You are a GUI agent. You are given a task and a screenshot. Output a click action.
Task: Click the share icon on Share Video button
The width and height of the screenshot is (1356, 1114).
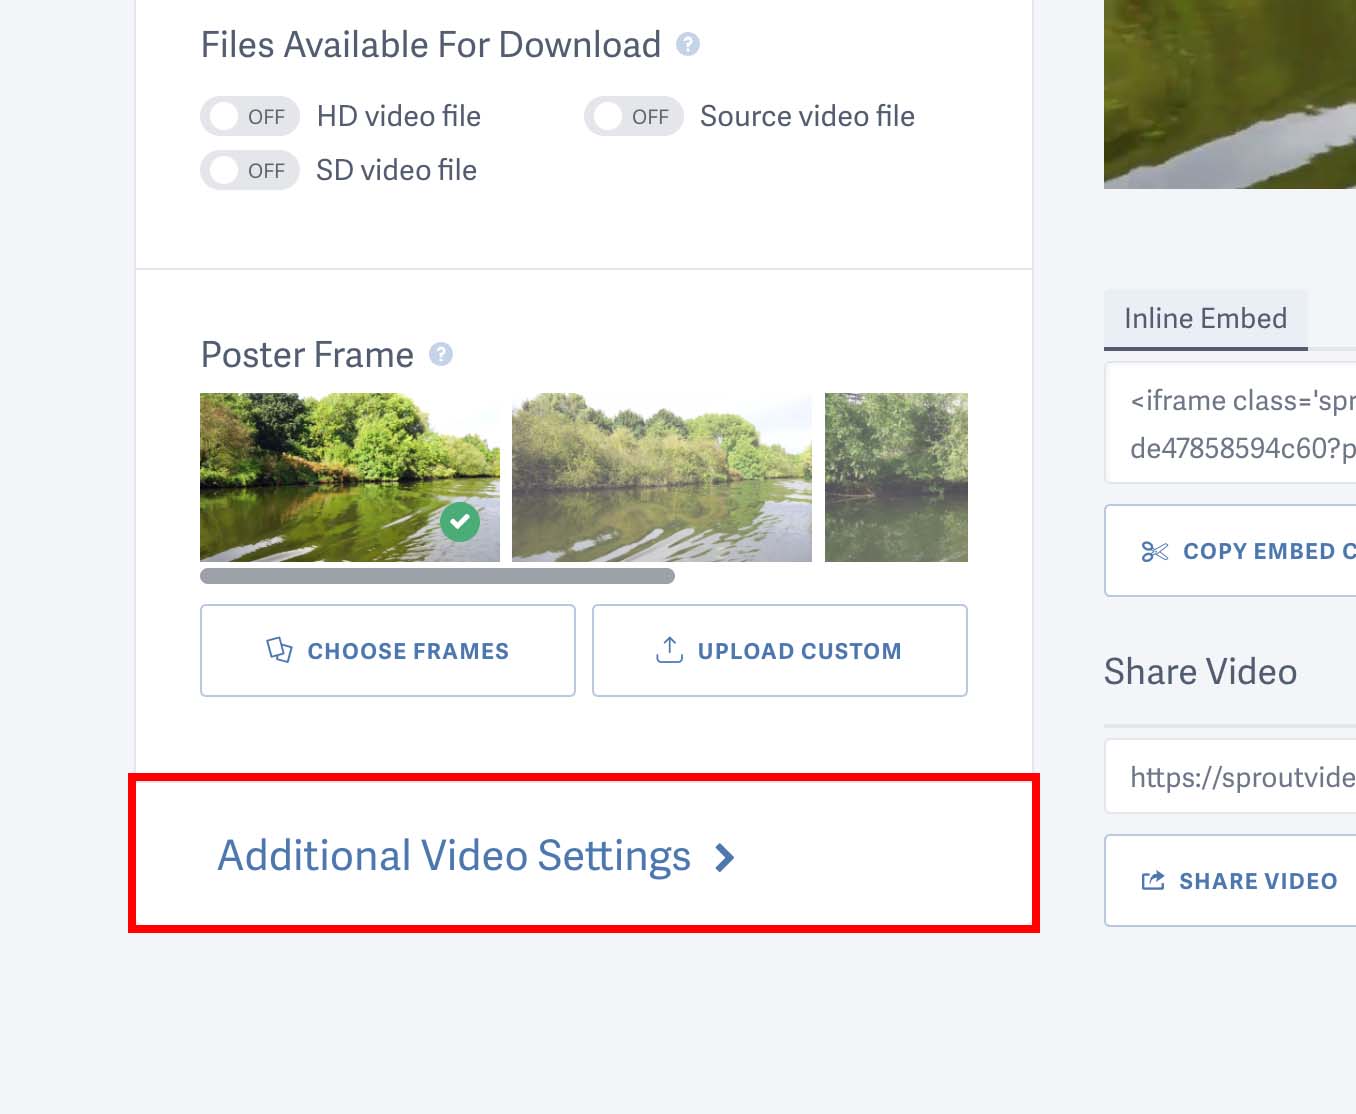pos(1153,880)
